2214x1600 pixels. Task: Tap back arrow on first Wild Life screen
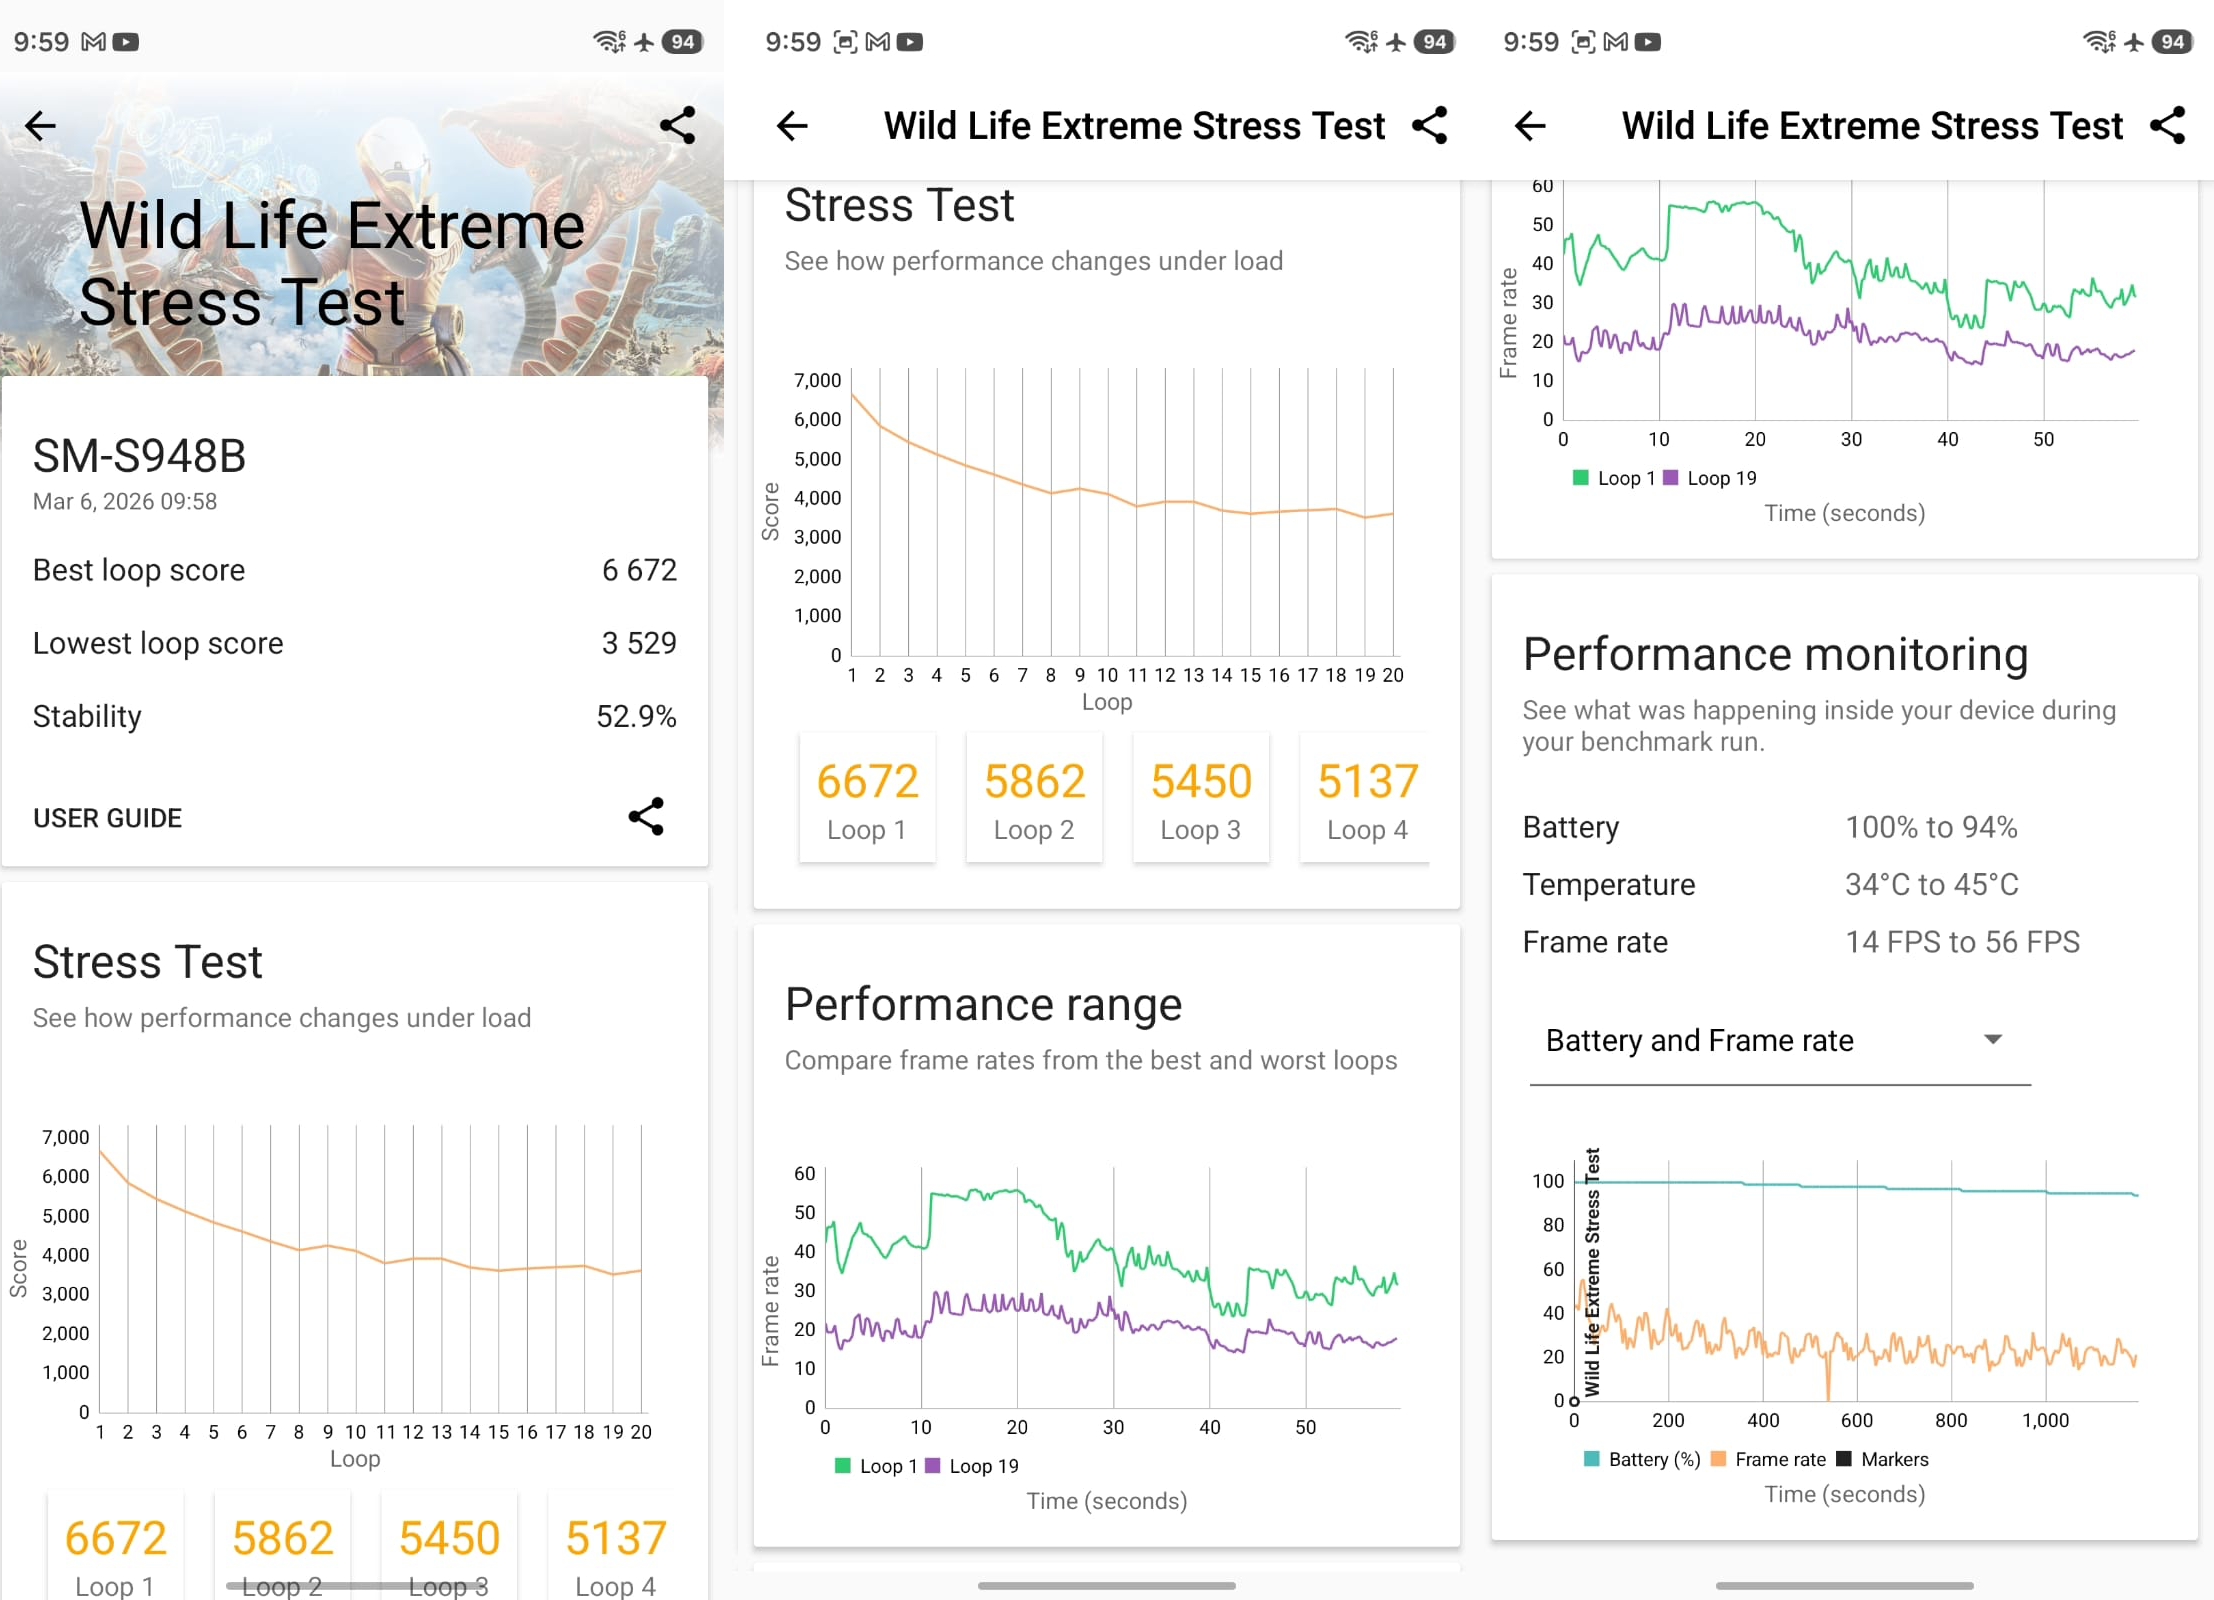tap(41, 126)
